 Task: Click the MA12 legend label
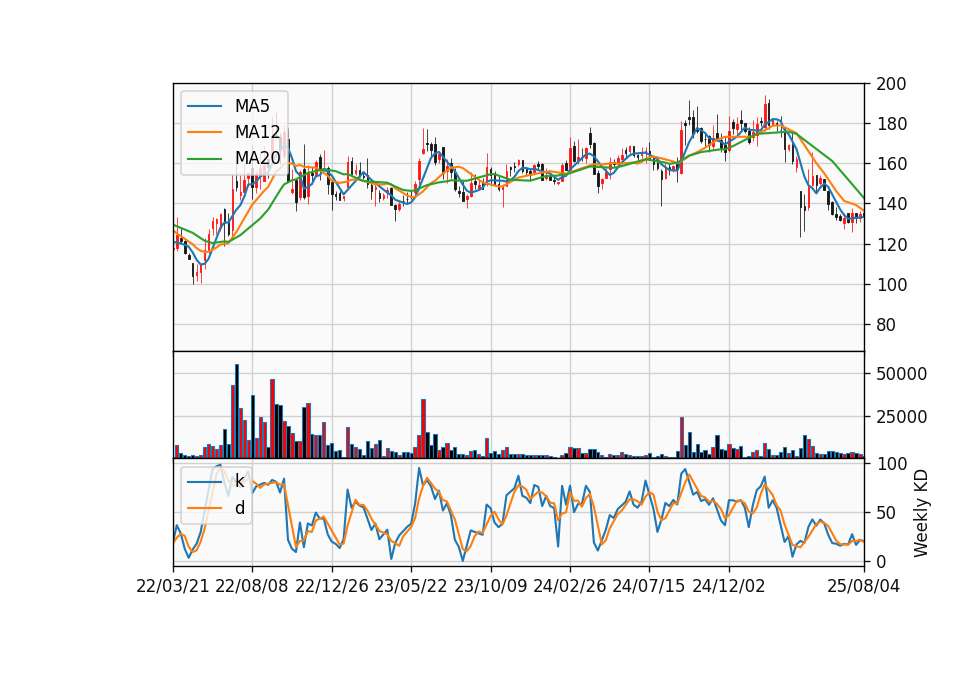pos(257,132)
